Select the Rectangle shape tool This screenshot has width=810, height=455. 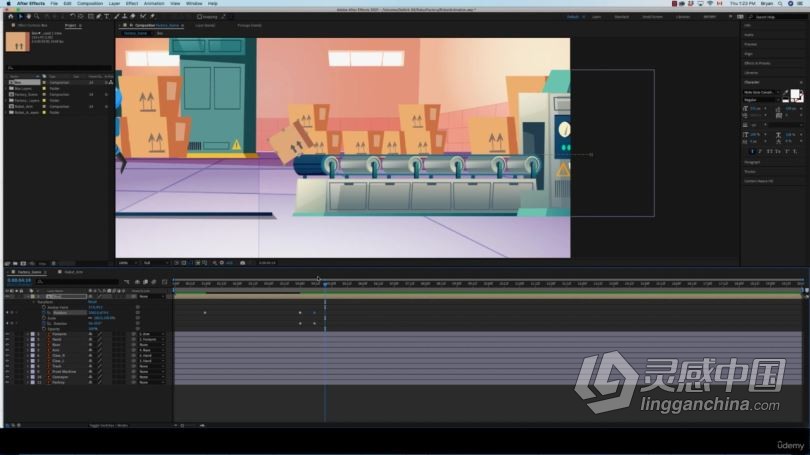tap(90, 17)
